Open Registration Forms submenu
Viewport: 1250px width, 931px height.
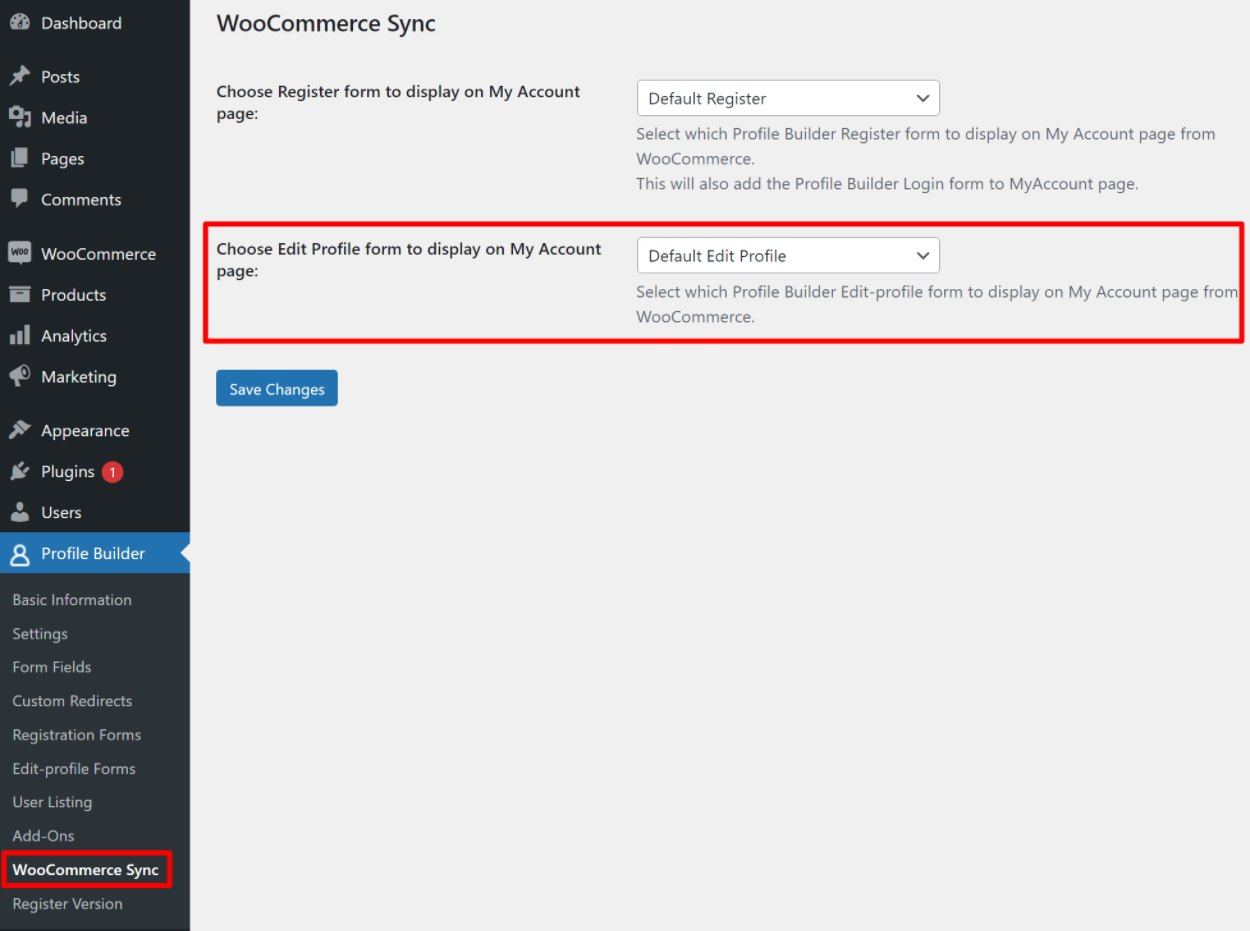click(77, 734)
